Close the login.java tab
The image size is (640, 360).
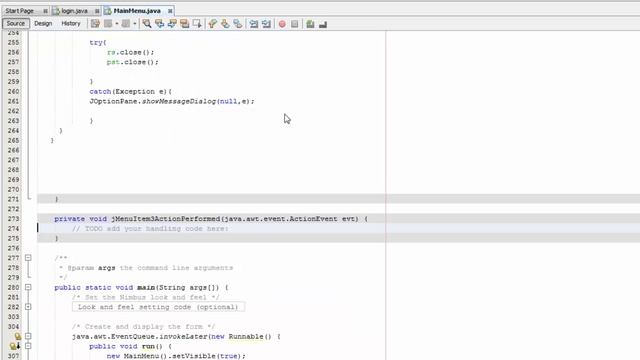click(x=97, y=11)
